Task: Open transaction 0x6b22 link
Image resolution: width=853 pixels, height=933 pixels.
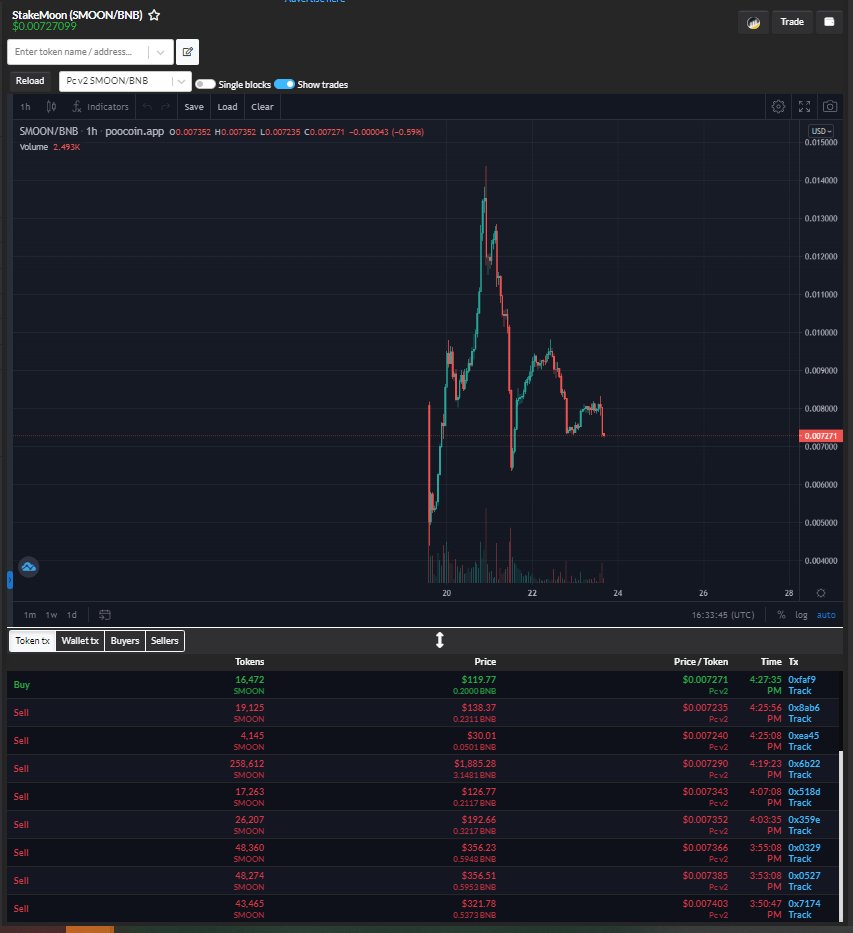Action: pos(804,763)
